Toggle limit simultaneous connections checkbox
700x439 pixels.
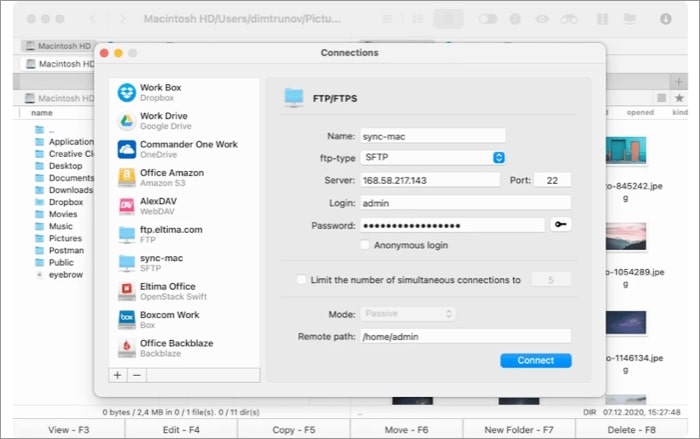[x=302, y=280]
